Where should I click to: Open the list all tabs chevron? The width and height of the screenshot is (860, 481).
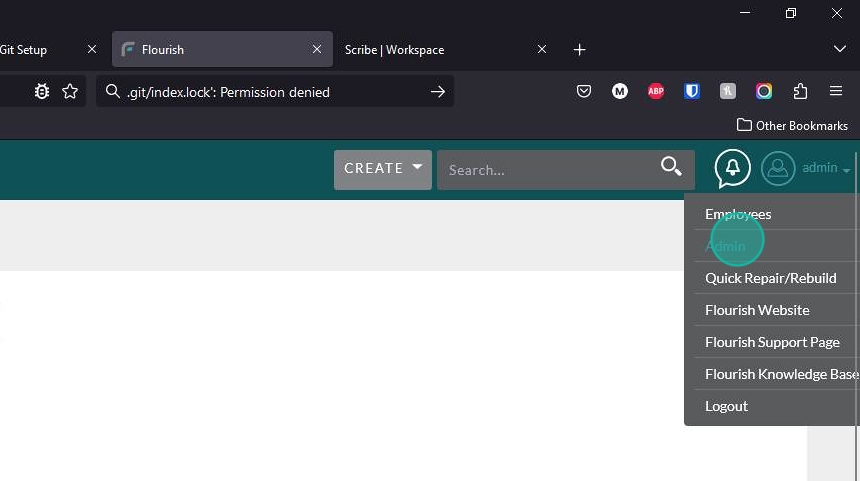click(839, 49)
